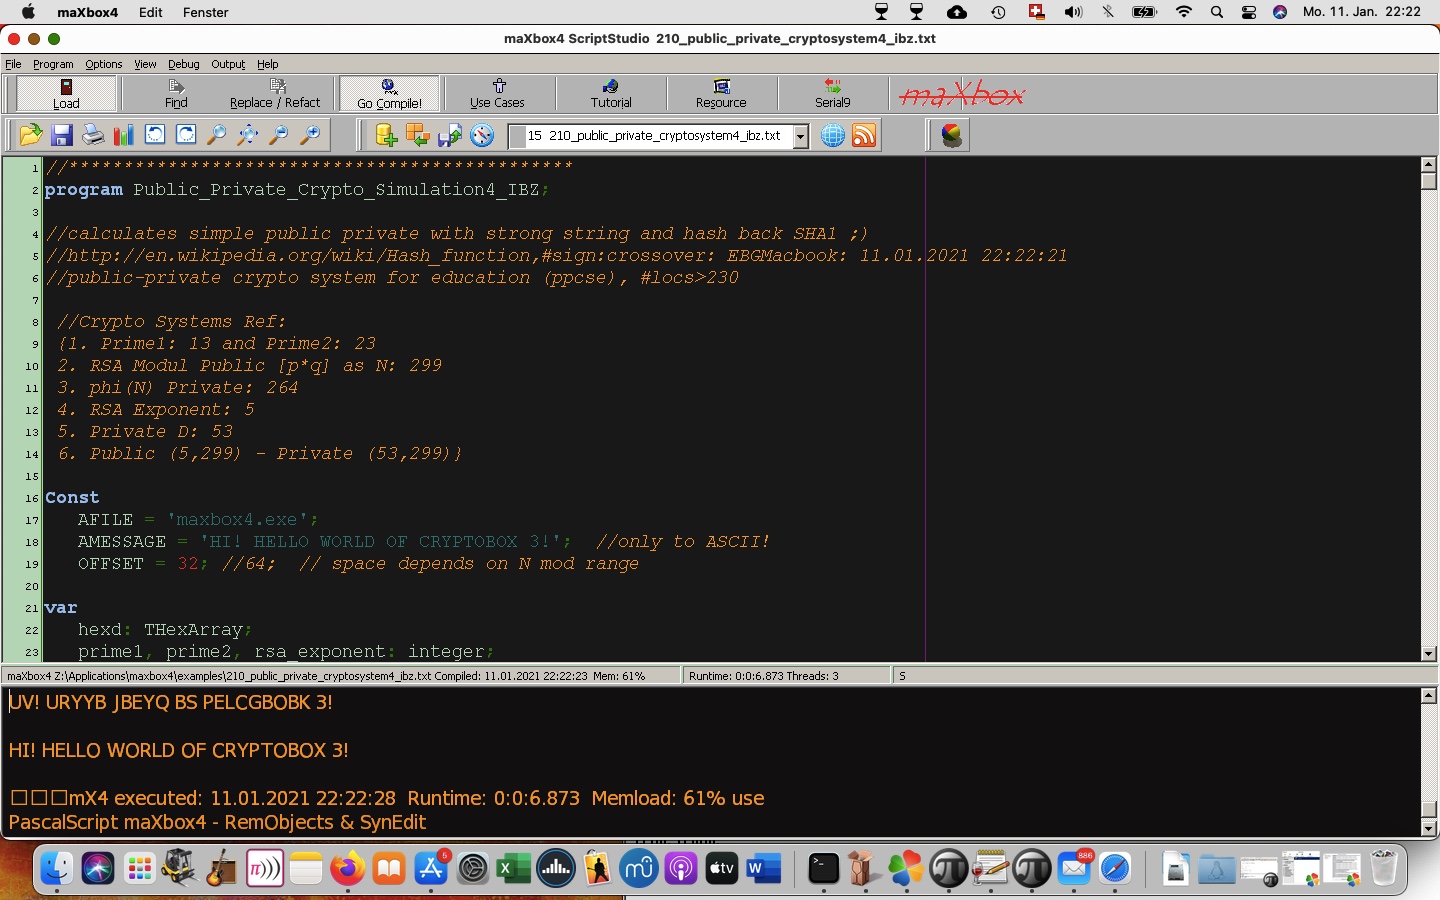Click the magnifier zoom-in icon with plus
Viewport: 1440px width, 900px height.
click(x=311, y=135)
